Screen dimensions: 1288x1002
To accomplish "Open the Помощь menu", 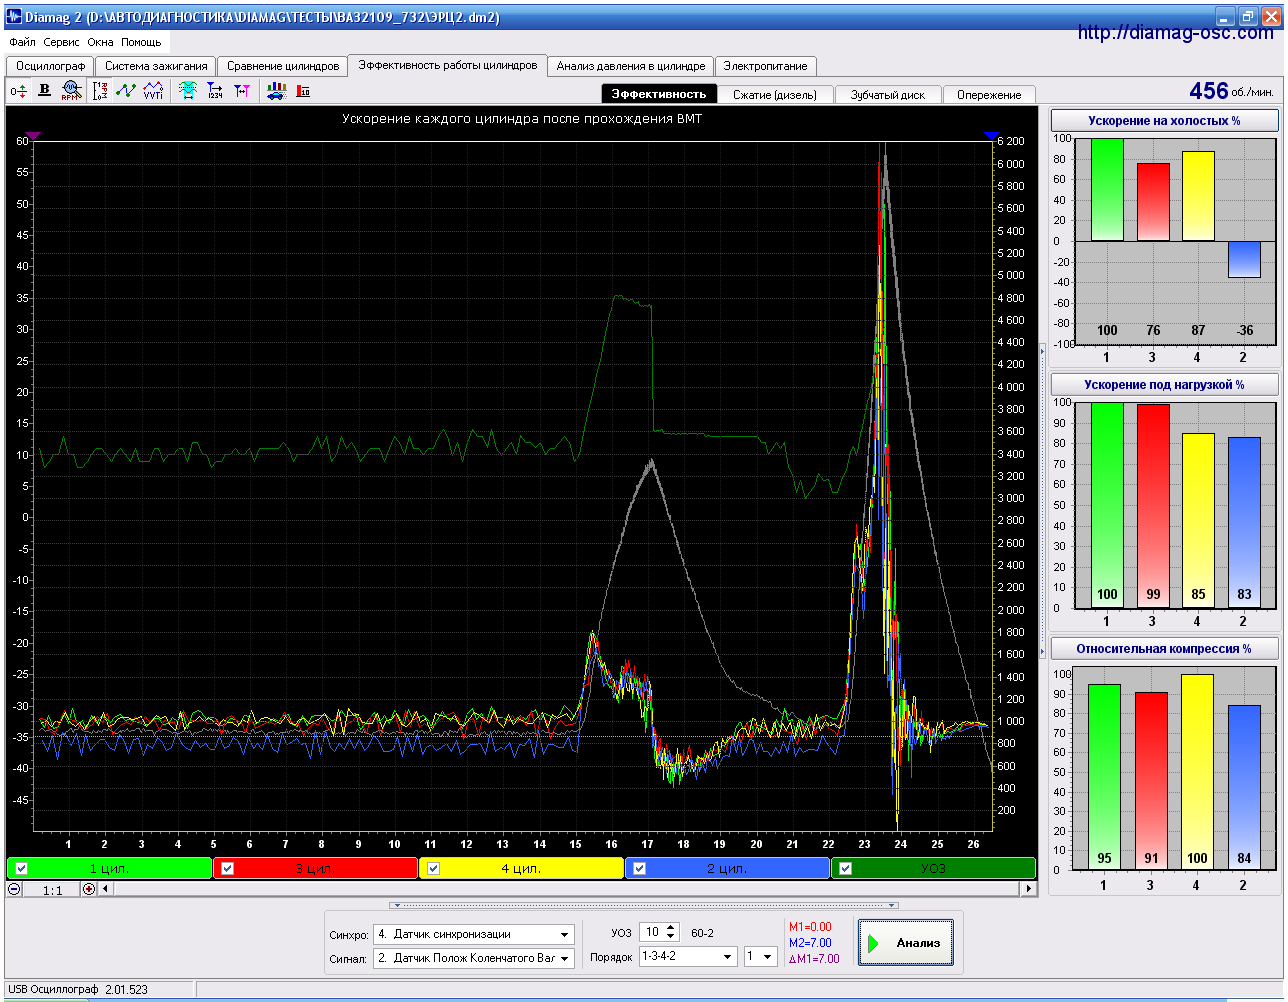I will [141, 42].
